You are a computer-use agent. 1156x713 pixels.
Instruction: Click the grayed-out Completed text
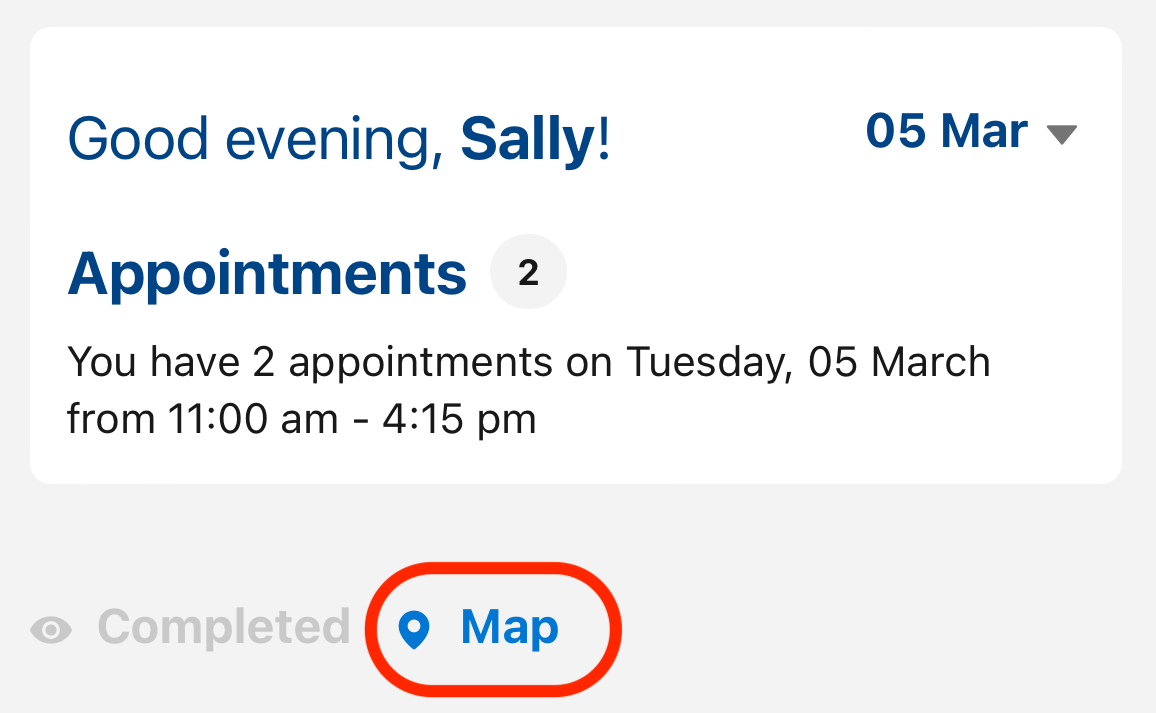tap(223, 627)
